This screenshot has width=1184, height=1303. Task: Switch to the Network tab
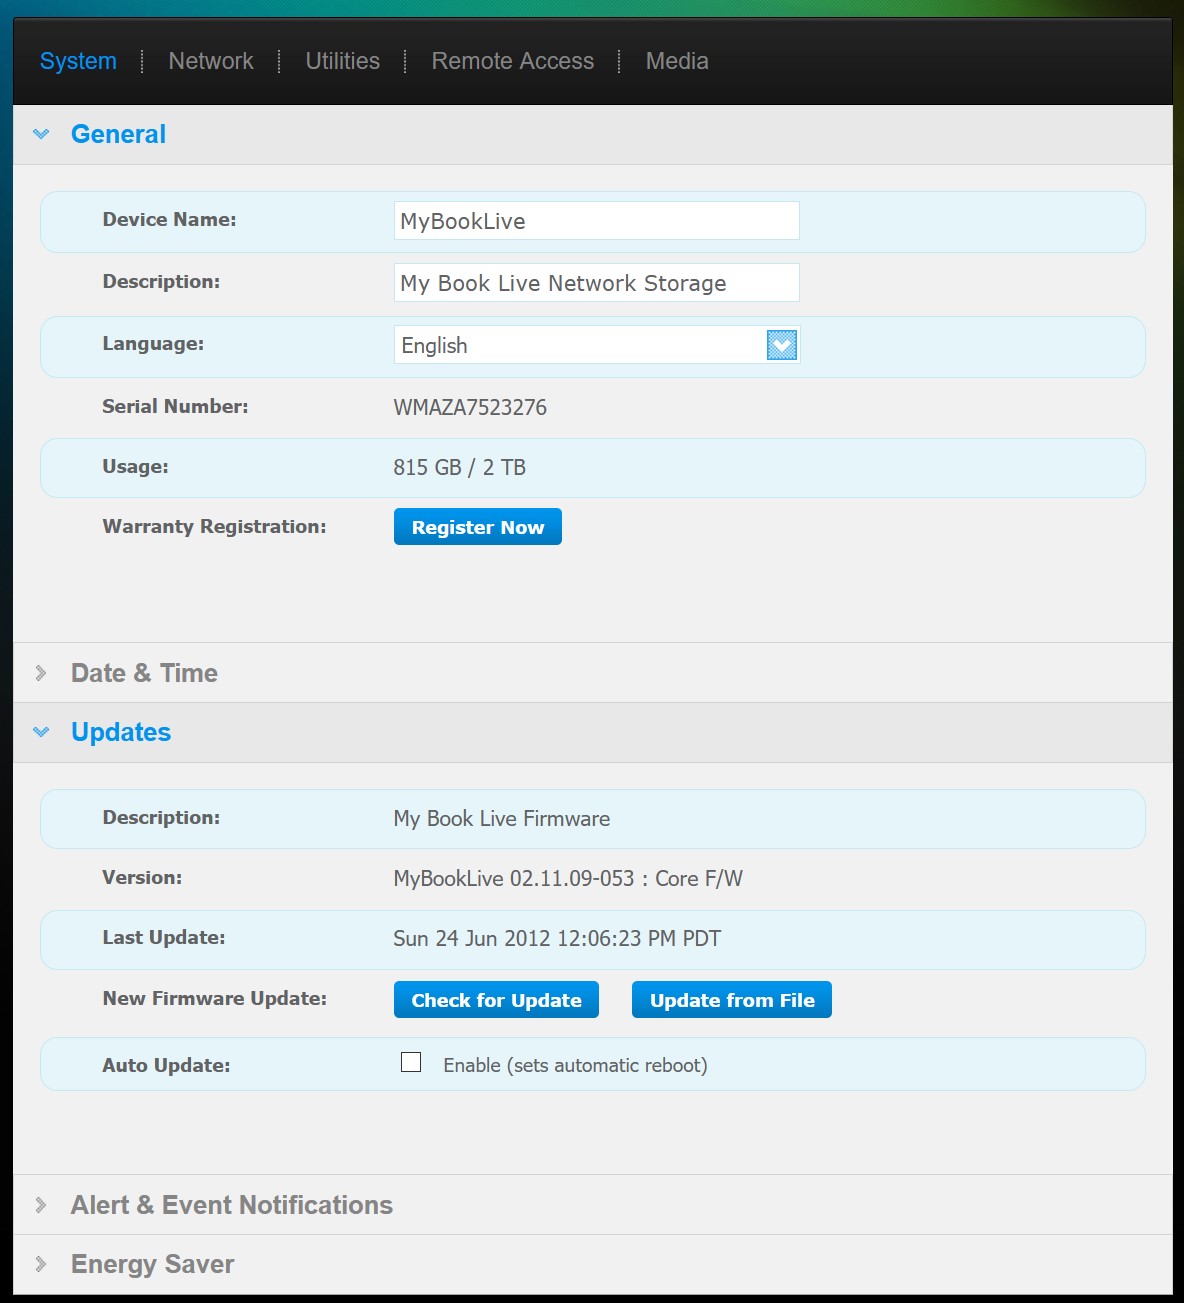(x=211, y=61)
